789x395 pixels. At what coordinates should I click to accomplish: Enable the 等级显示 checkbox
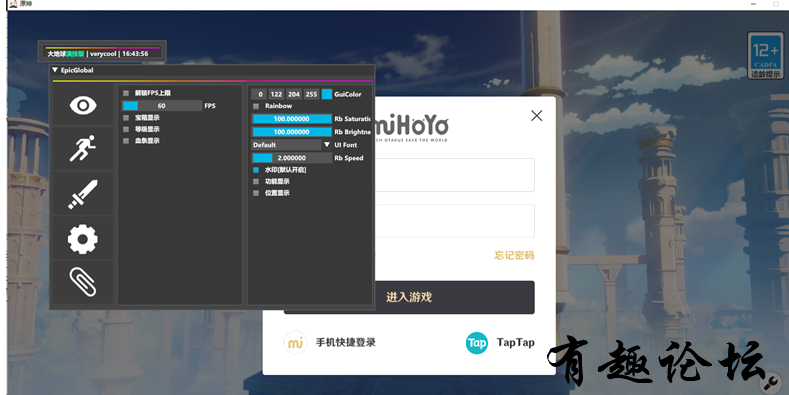(126, 129)
